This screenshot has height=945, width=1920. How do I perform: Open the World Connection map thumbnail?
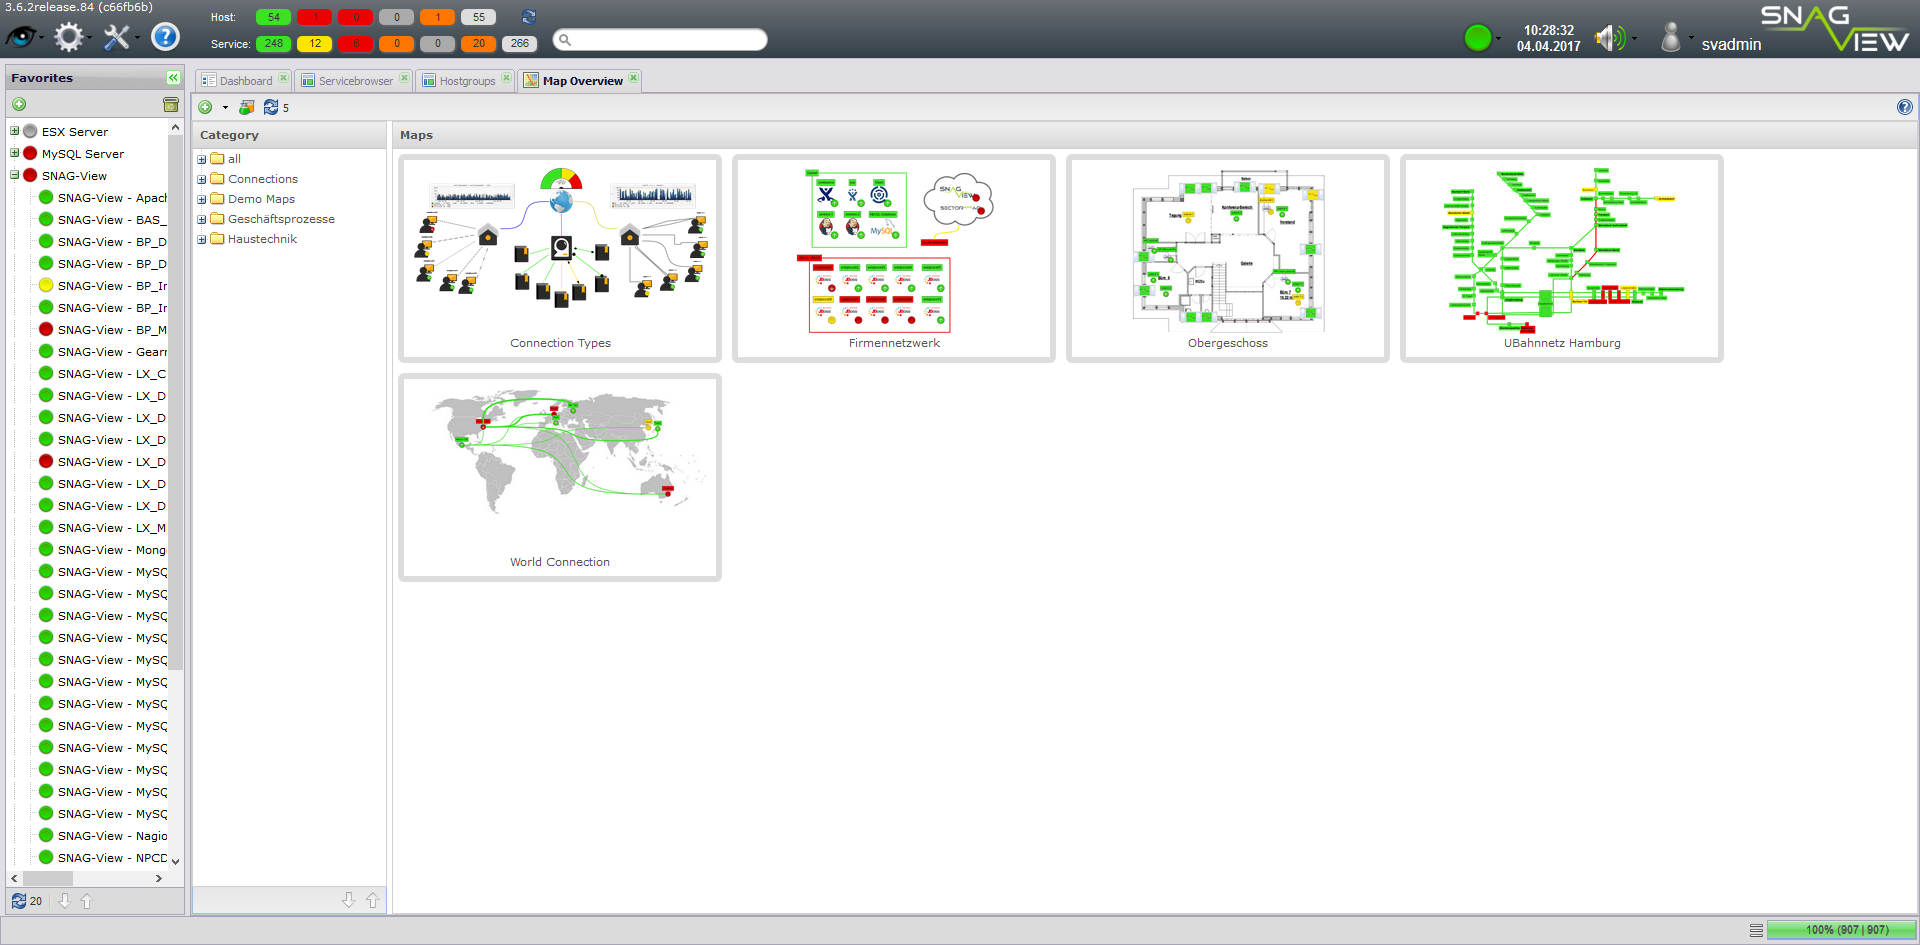tap(560, 477)
